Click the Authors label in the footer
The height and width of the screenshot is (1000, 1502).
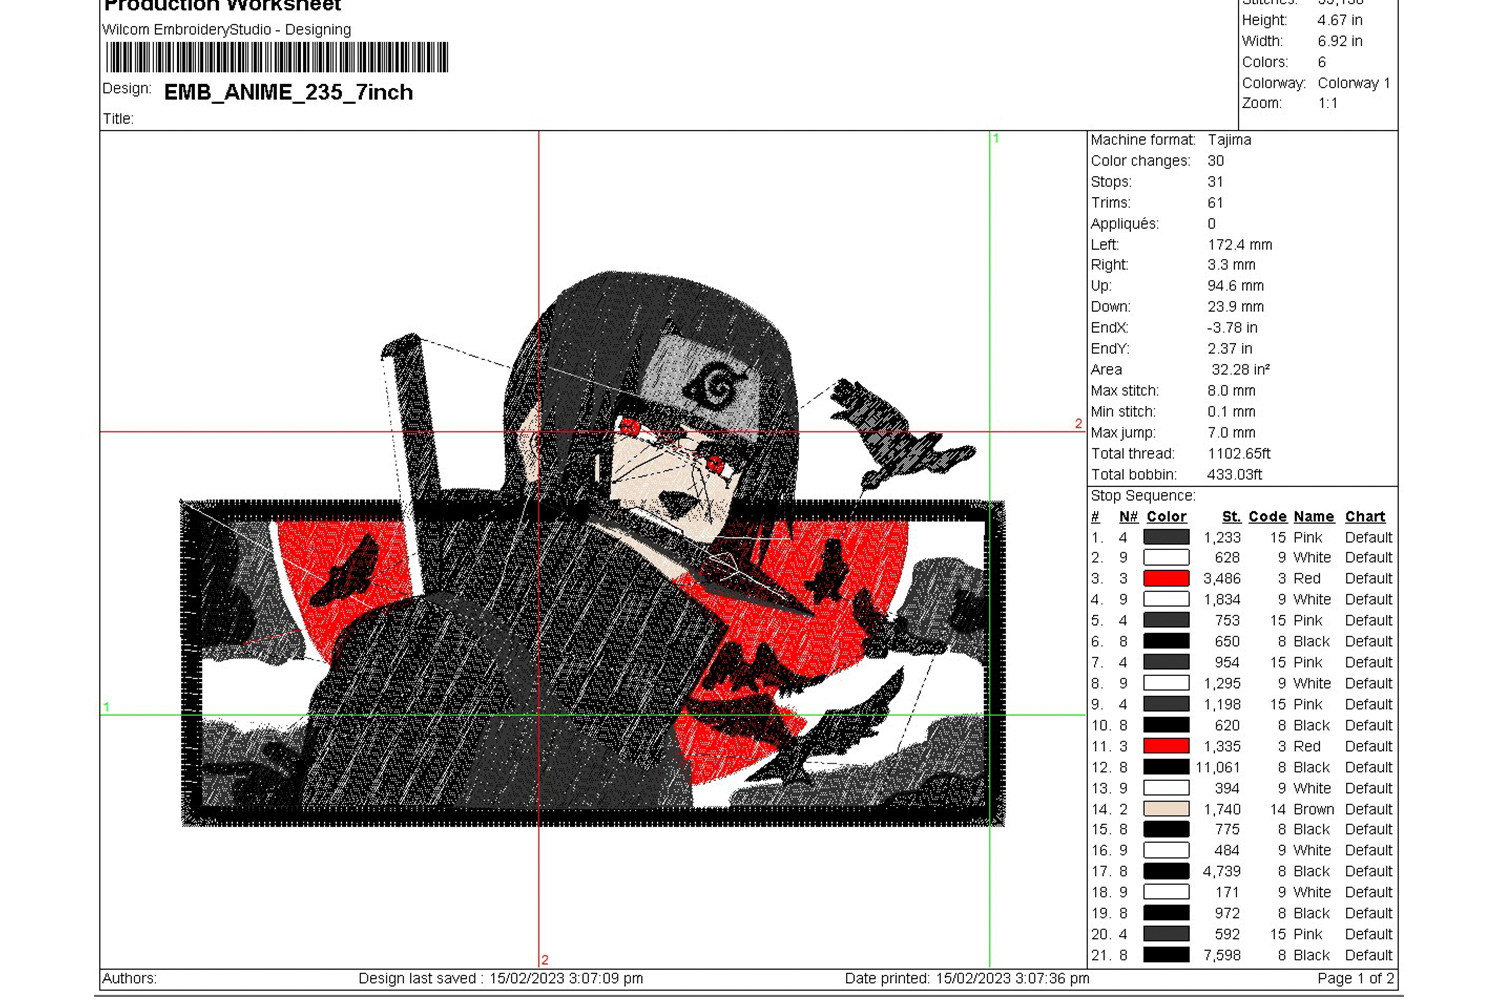click(x=129, y=978)
